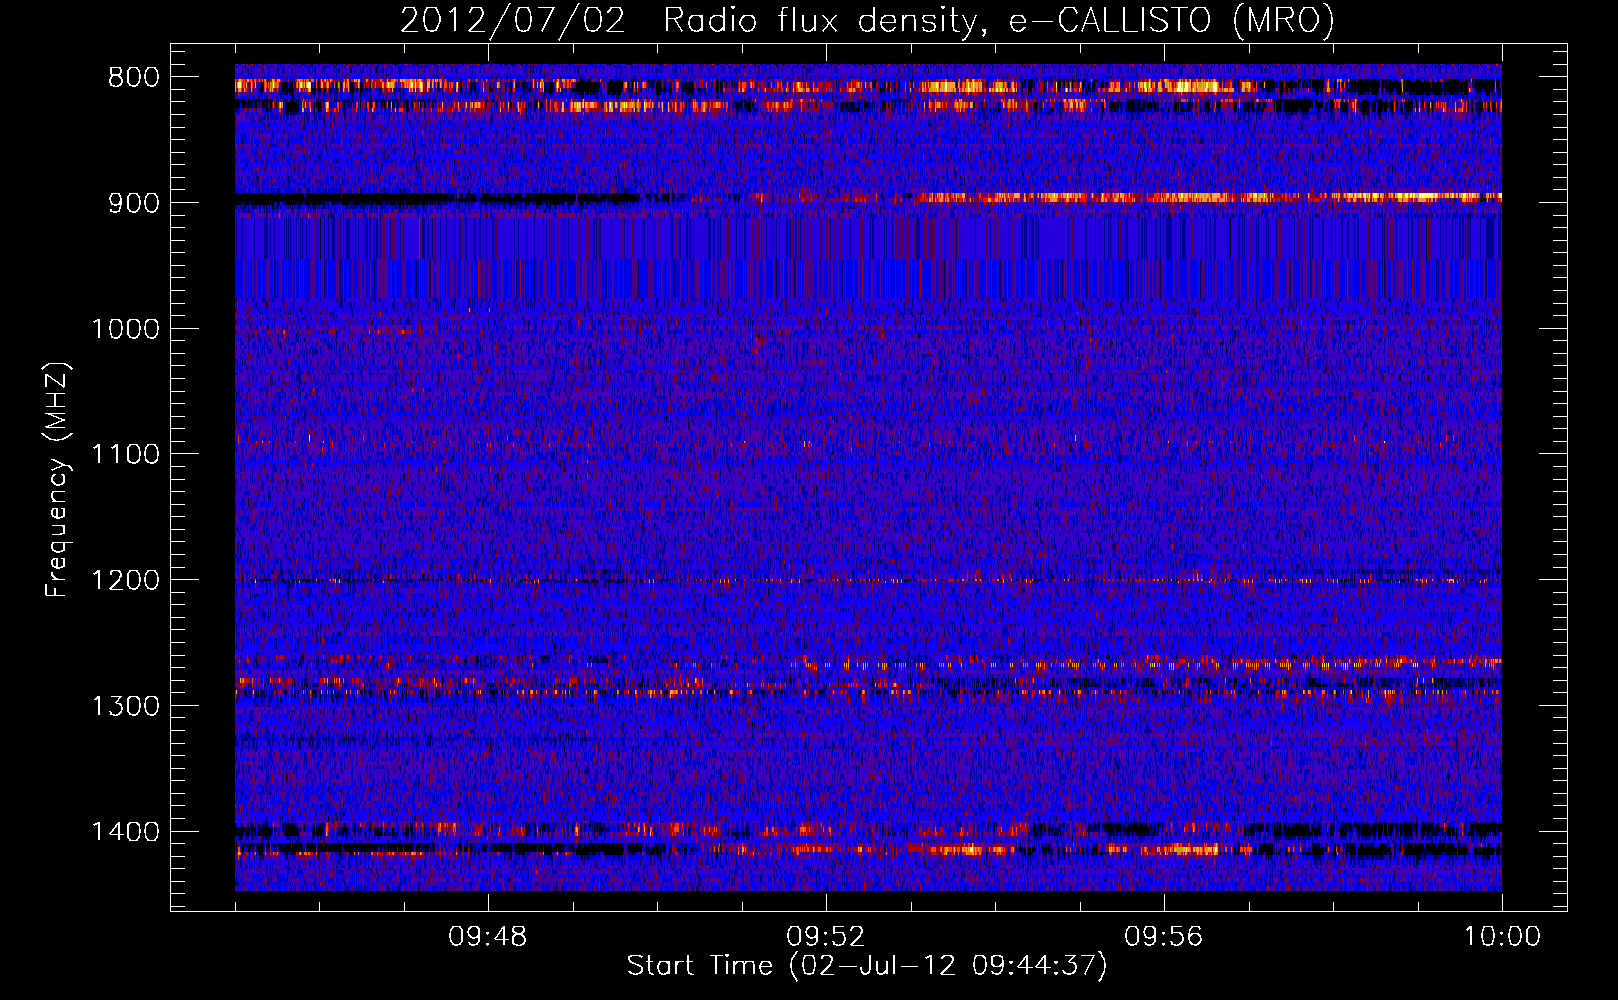This screenshot has height=1000, width=1618.
Task: Click the 900 frequency tick label
Action: coord(134,203)
